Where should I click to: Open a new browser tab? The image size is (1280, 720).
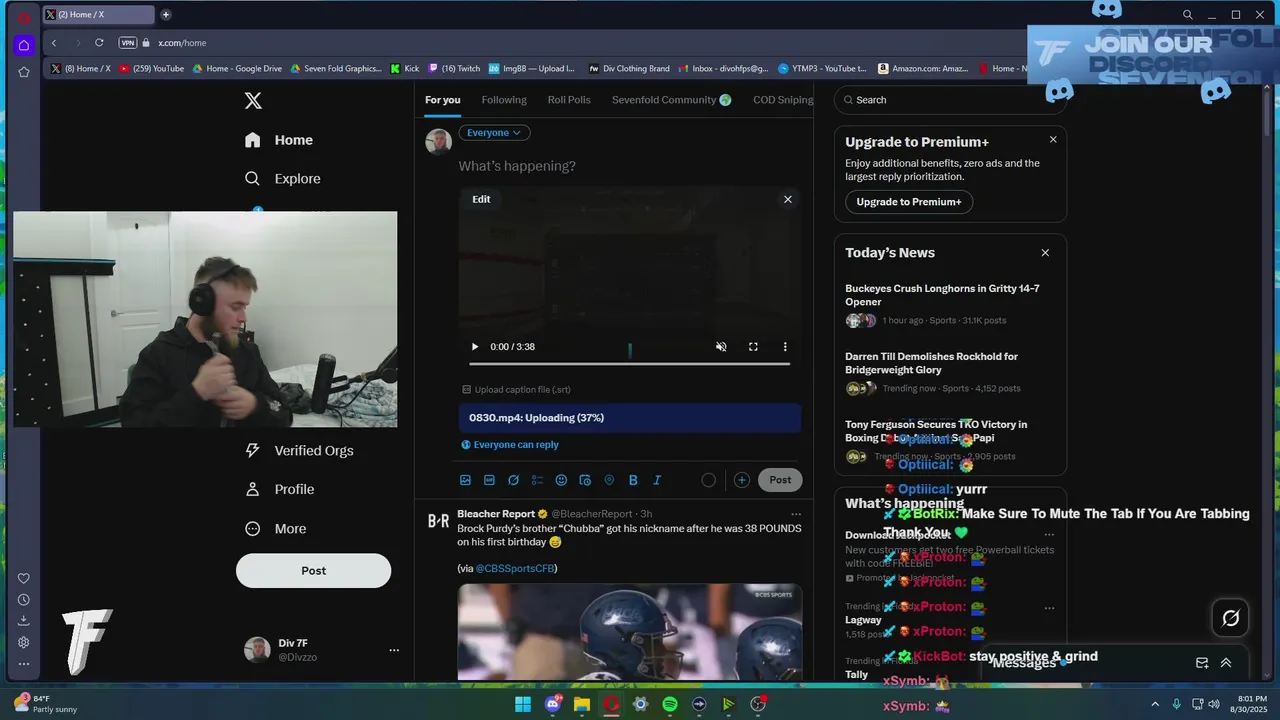coord(166,15)
